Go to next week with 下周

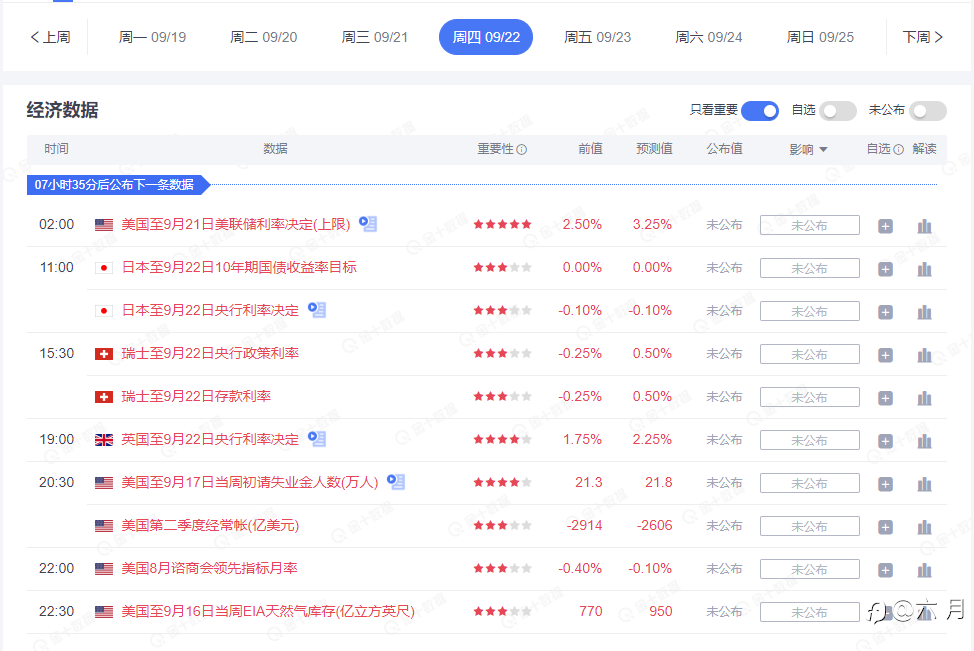tap(922, 37)
